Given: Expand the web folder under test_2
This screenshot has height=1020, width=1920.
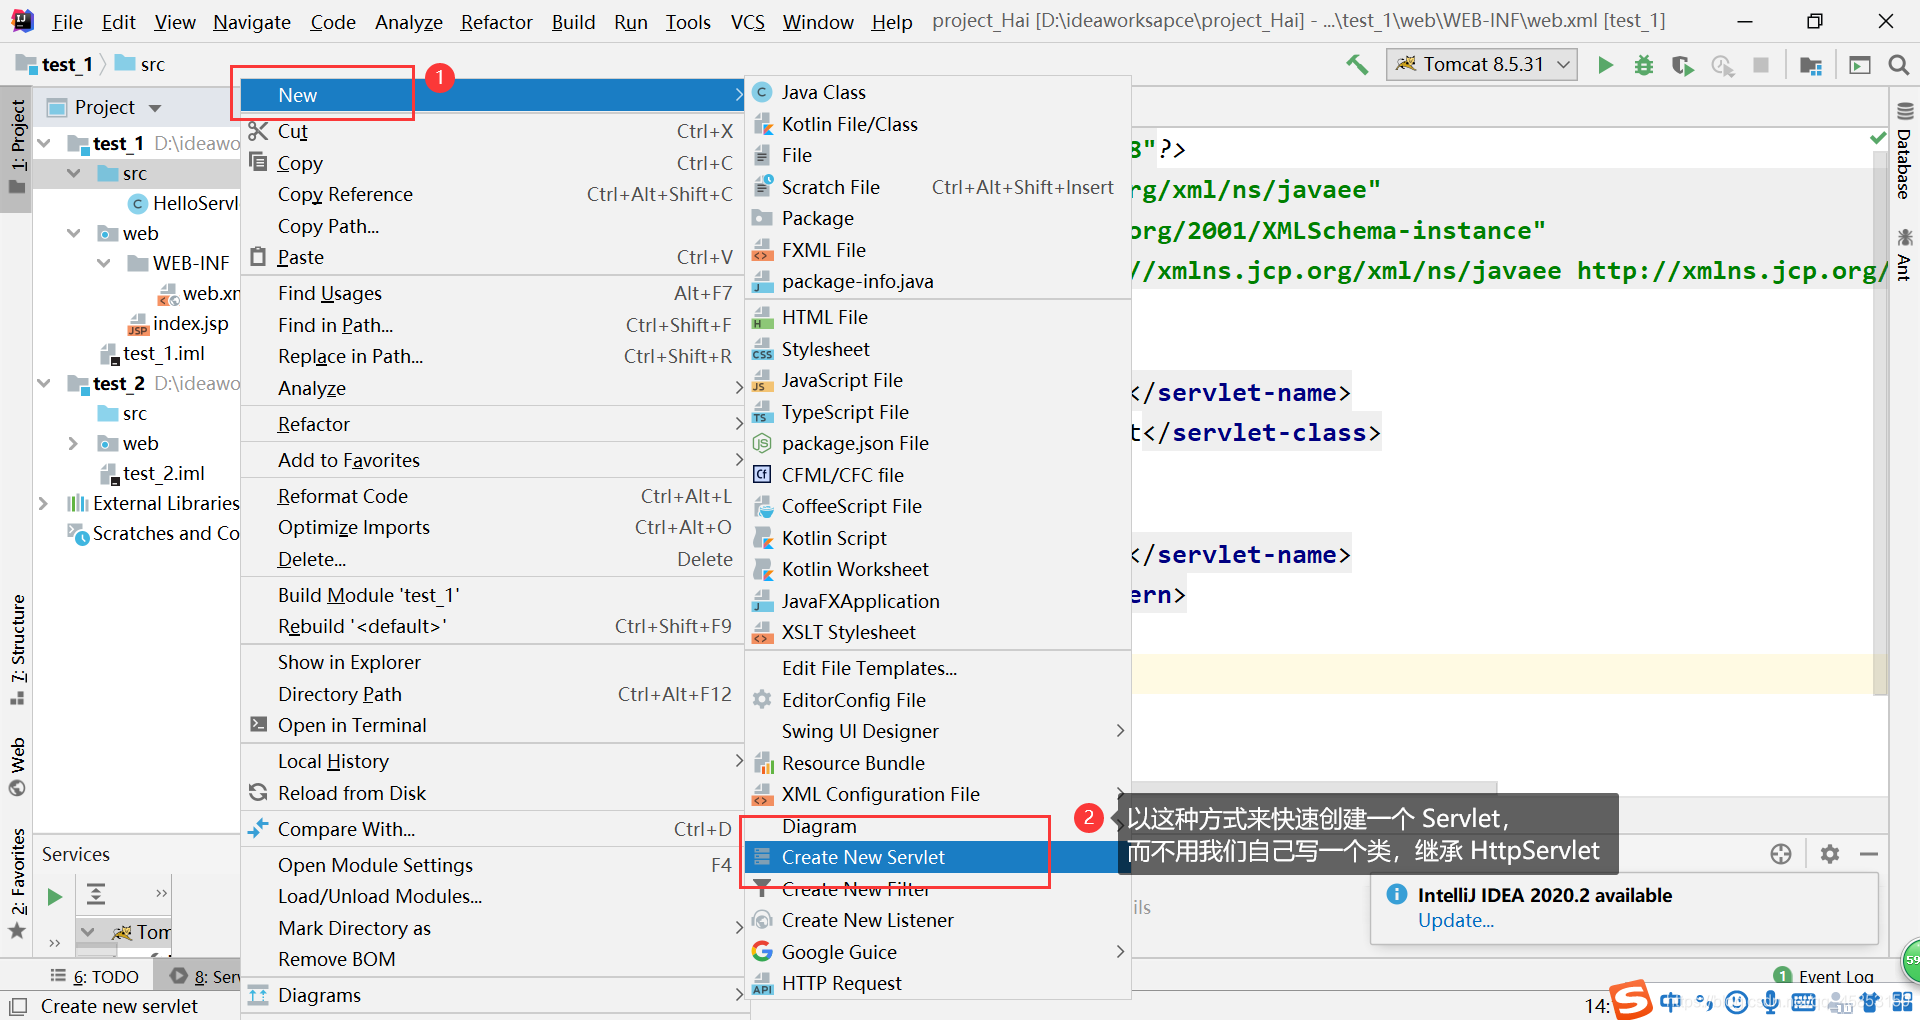Looking at the screenshot, I should point(73,444).
